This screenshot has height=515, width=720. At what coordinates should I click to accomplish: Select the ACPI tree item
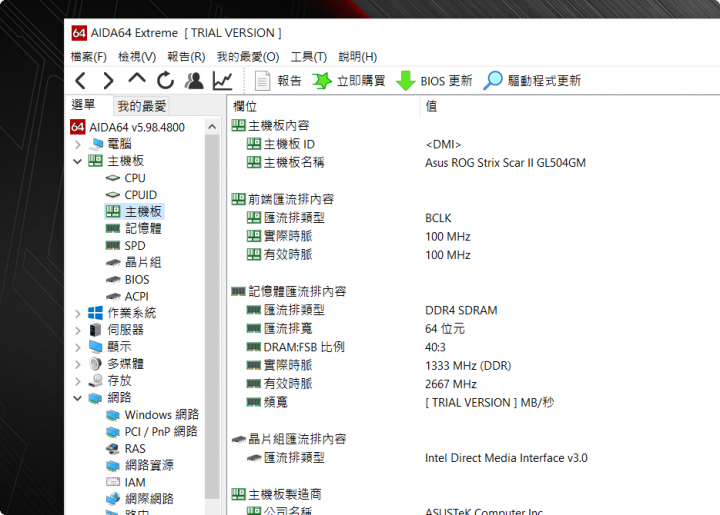point(127,297)
